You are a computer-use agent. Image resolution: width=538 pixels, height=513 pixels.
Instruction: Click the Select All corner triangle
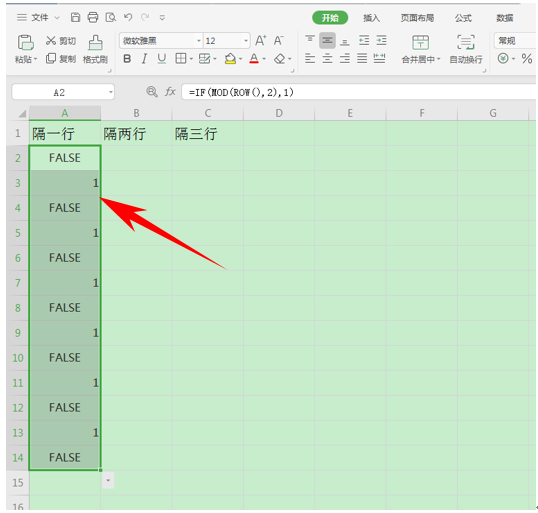[x=22, y=113]
